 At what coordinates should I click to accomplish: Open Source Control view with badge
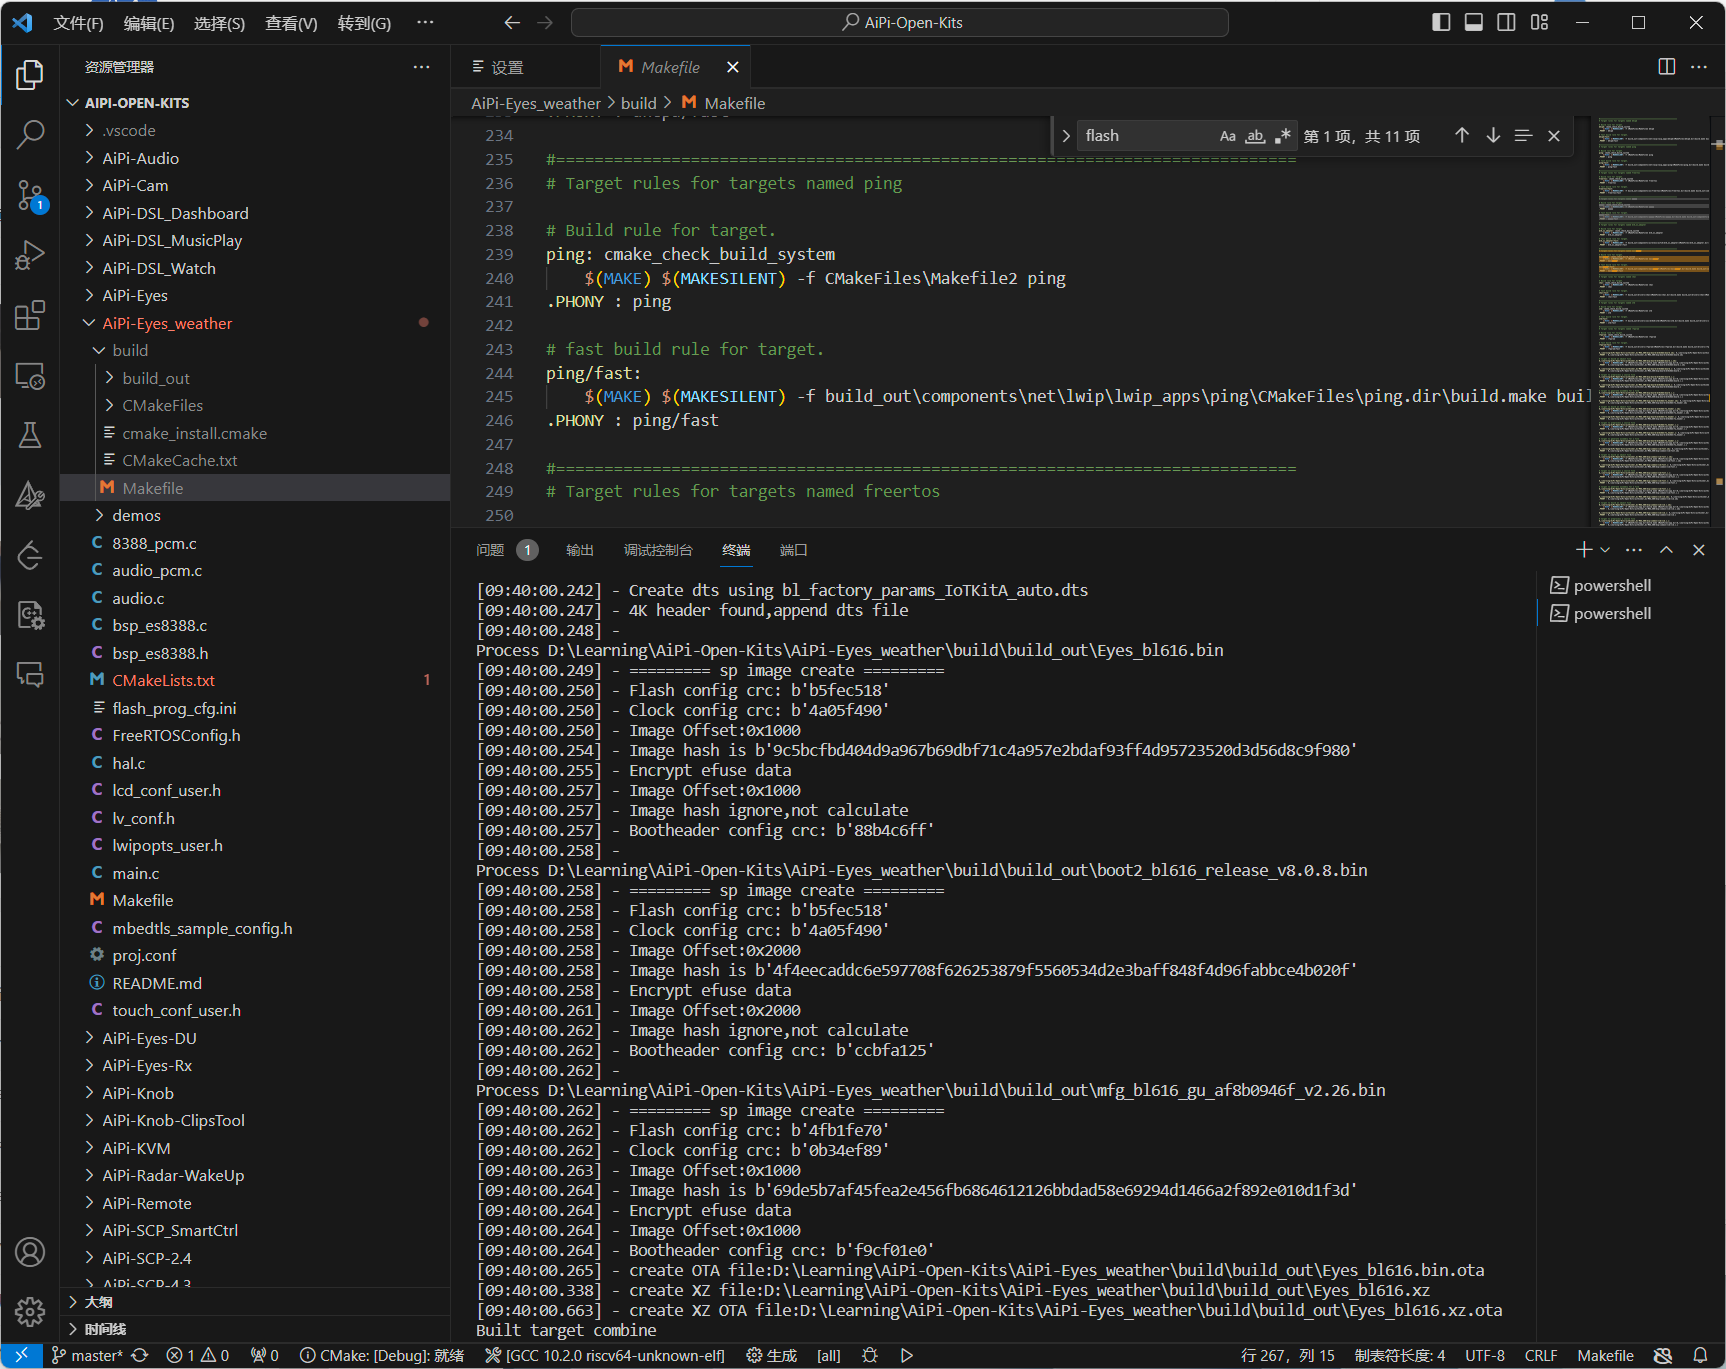[x=30, y=195]
